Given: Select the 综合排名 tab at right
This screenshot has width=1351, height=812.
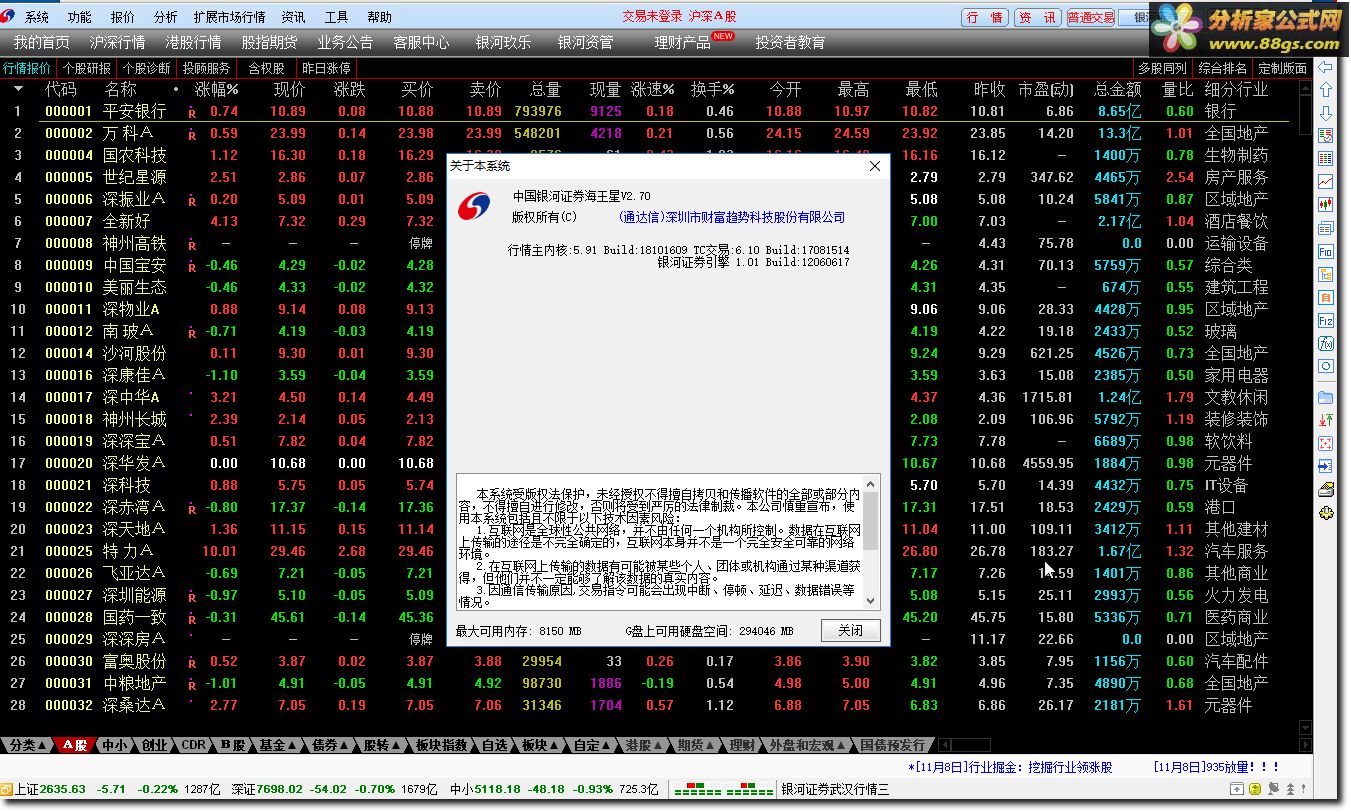Looking at the screenshot, I should [1223, 69].
